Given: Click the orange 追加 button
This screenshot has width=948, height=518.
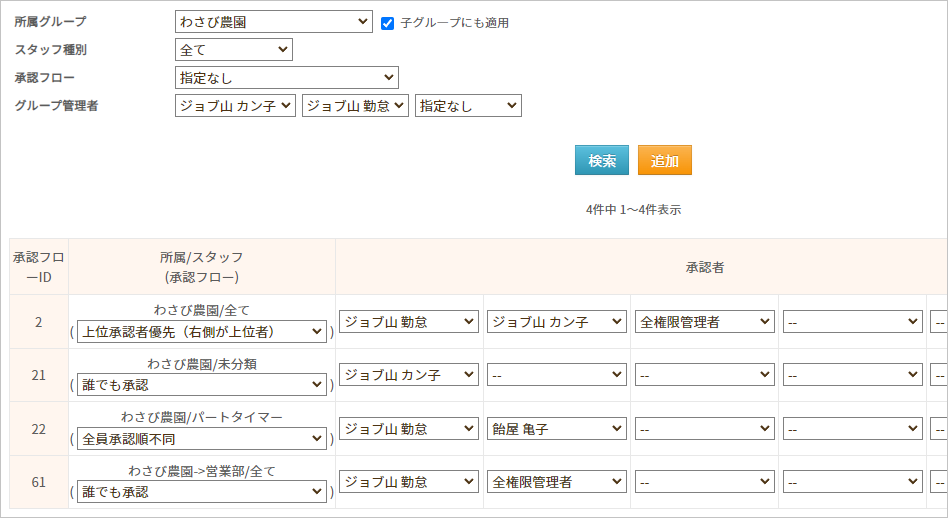Looking at the screenshot, I should coord(664,160).
